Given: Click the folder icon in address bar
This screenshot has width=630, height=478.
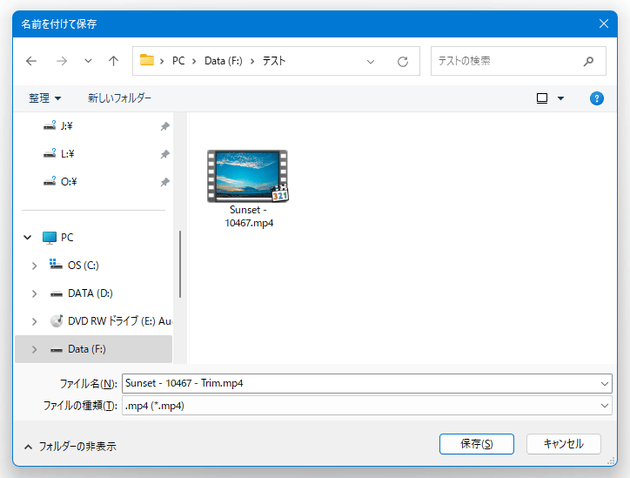Looking at the screenshot, I should tap(147, 60).
